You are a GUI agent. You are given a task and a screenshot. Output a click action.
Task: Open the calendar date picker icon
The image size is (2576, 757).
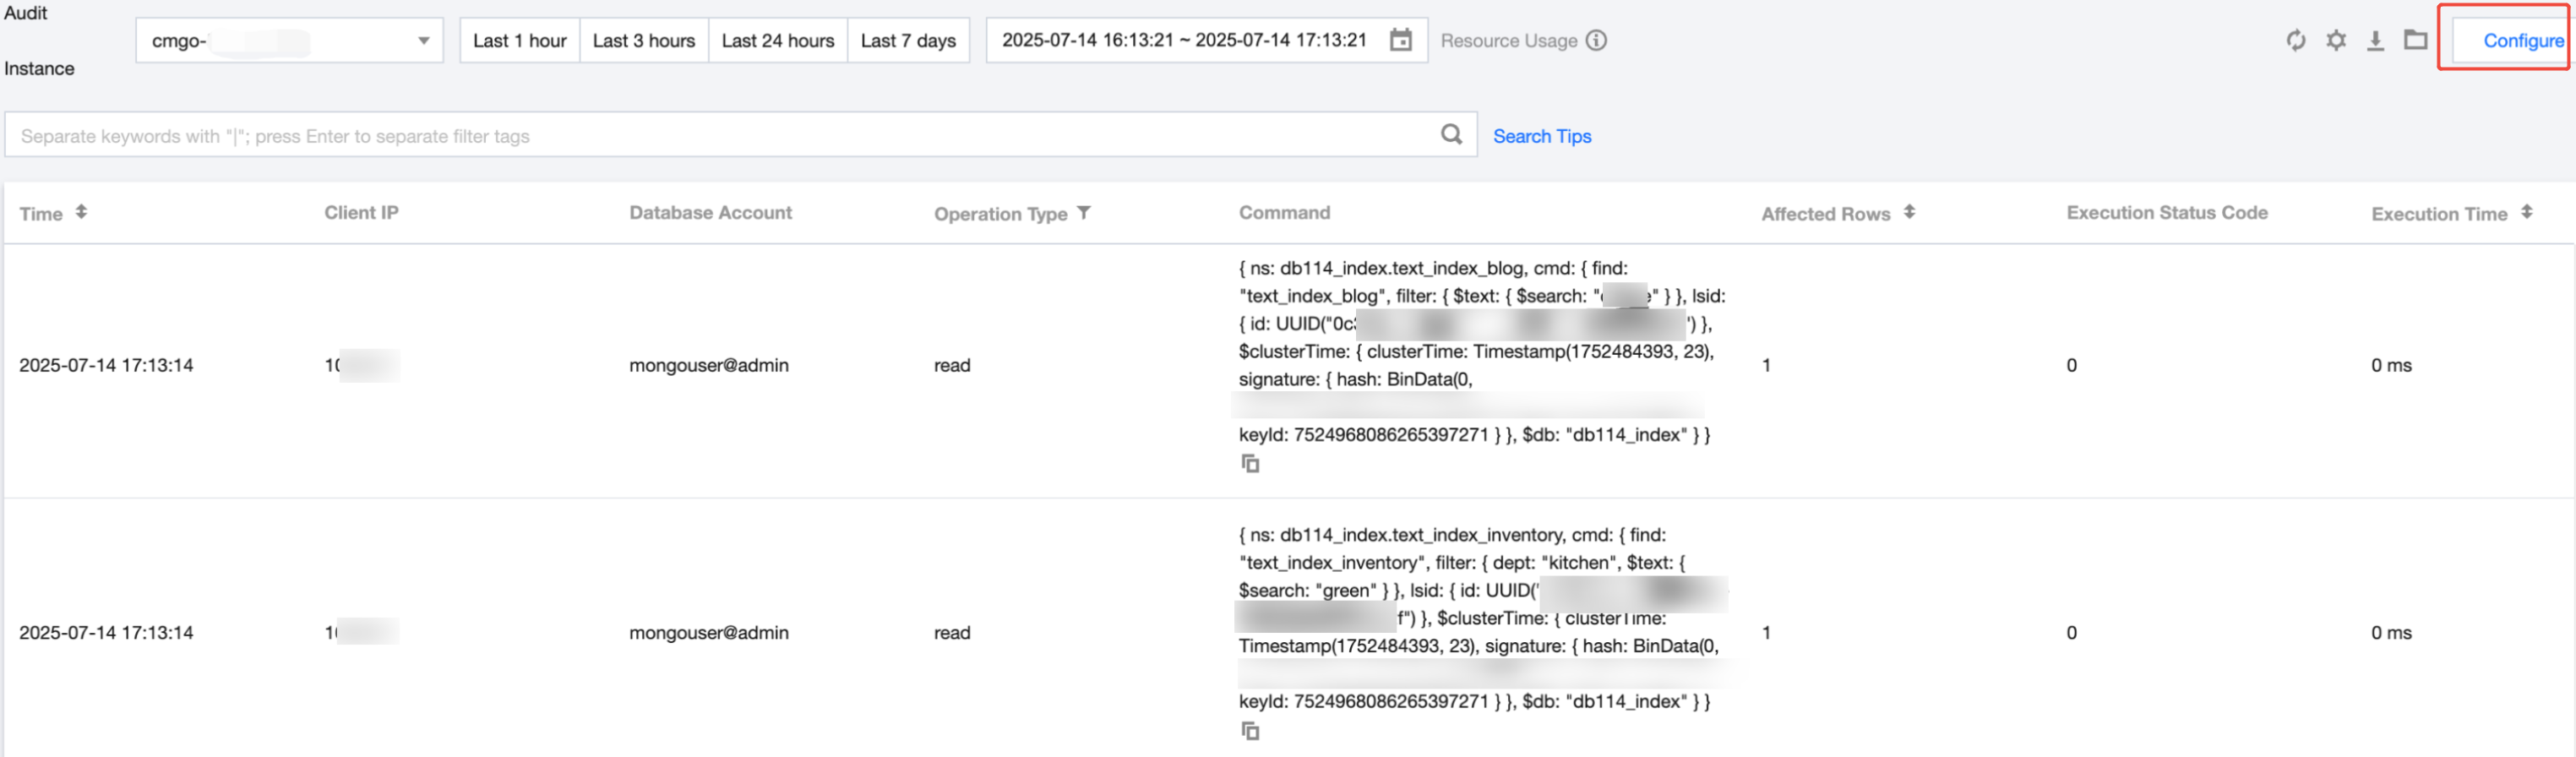tap(1401, 40)
